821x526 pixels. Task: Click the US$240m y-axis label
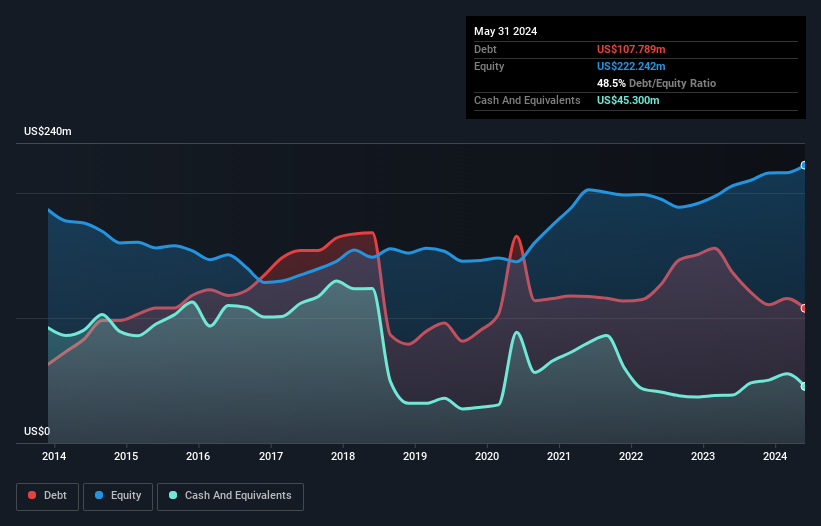coord(48,131)
